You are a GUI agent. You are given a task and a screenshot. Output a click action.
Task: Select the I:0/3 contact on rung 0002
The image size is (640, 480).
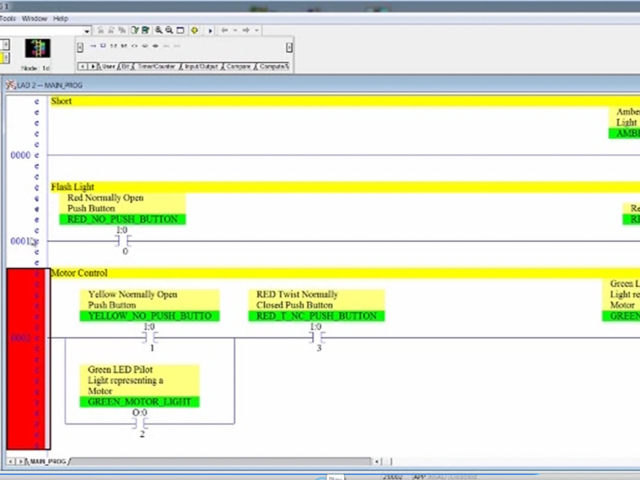coord(317,338)
